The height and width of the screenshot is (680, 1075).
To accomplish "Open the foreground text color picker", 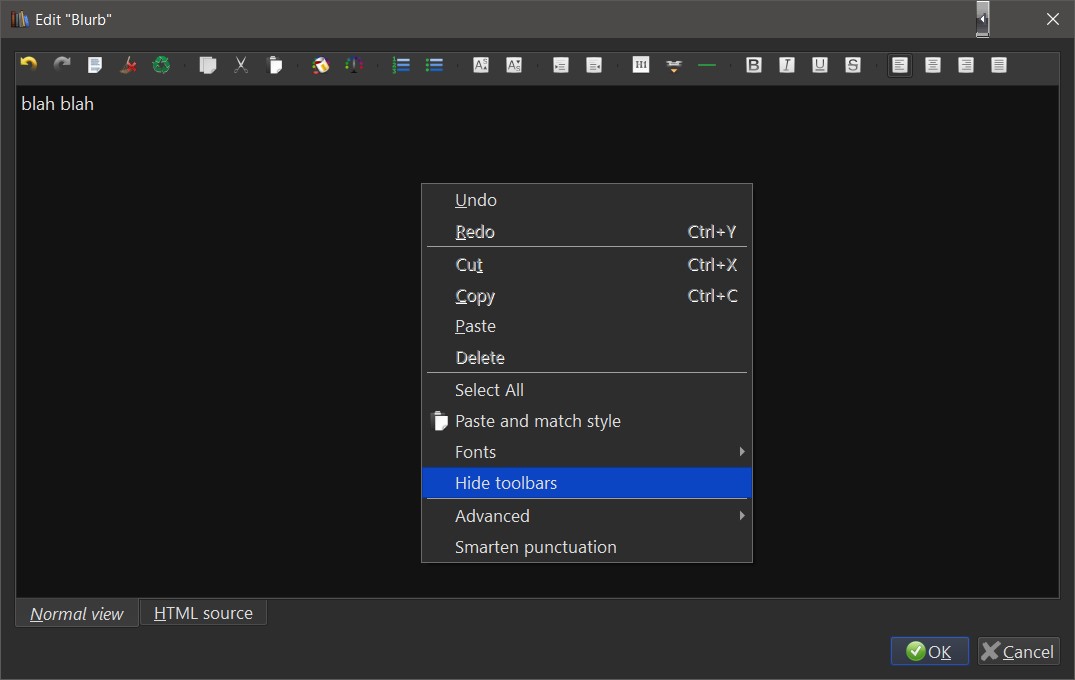I will tap(353, 65).
